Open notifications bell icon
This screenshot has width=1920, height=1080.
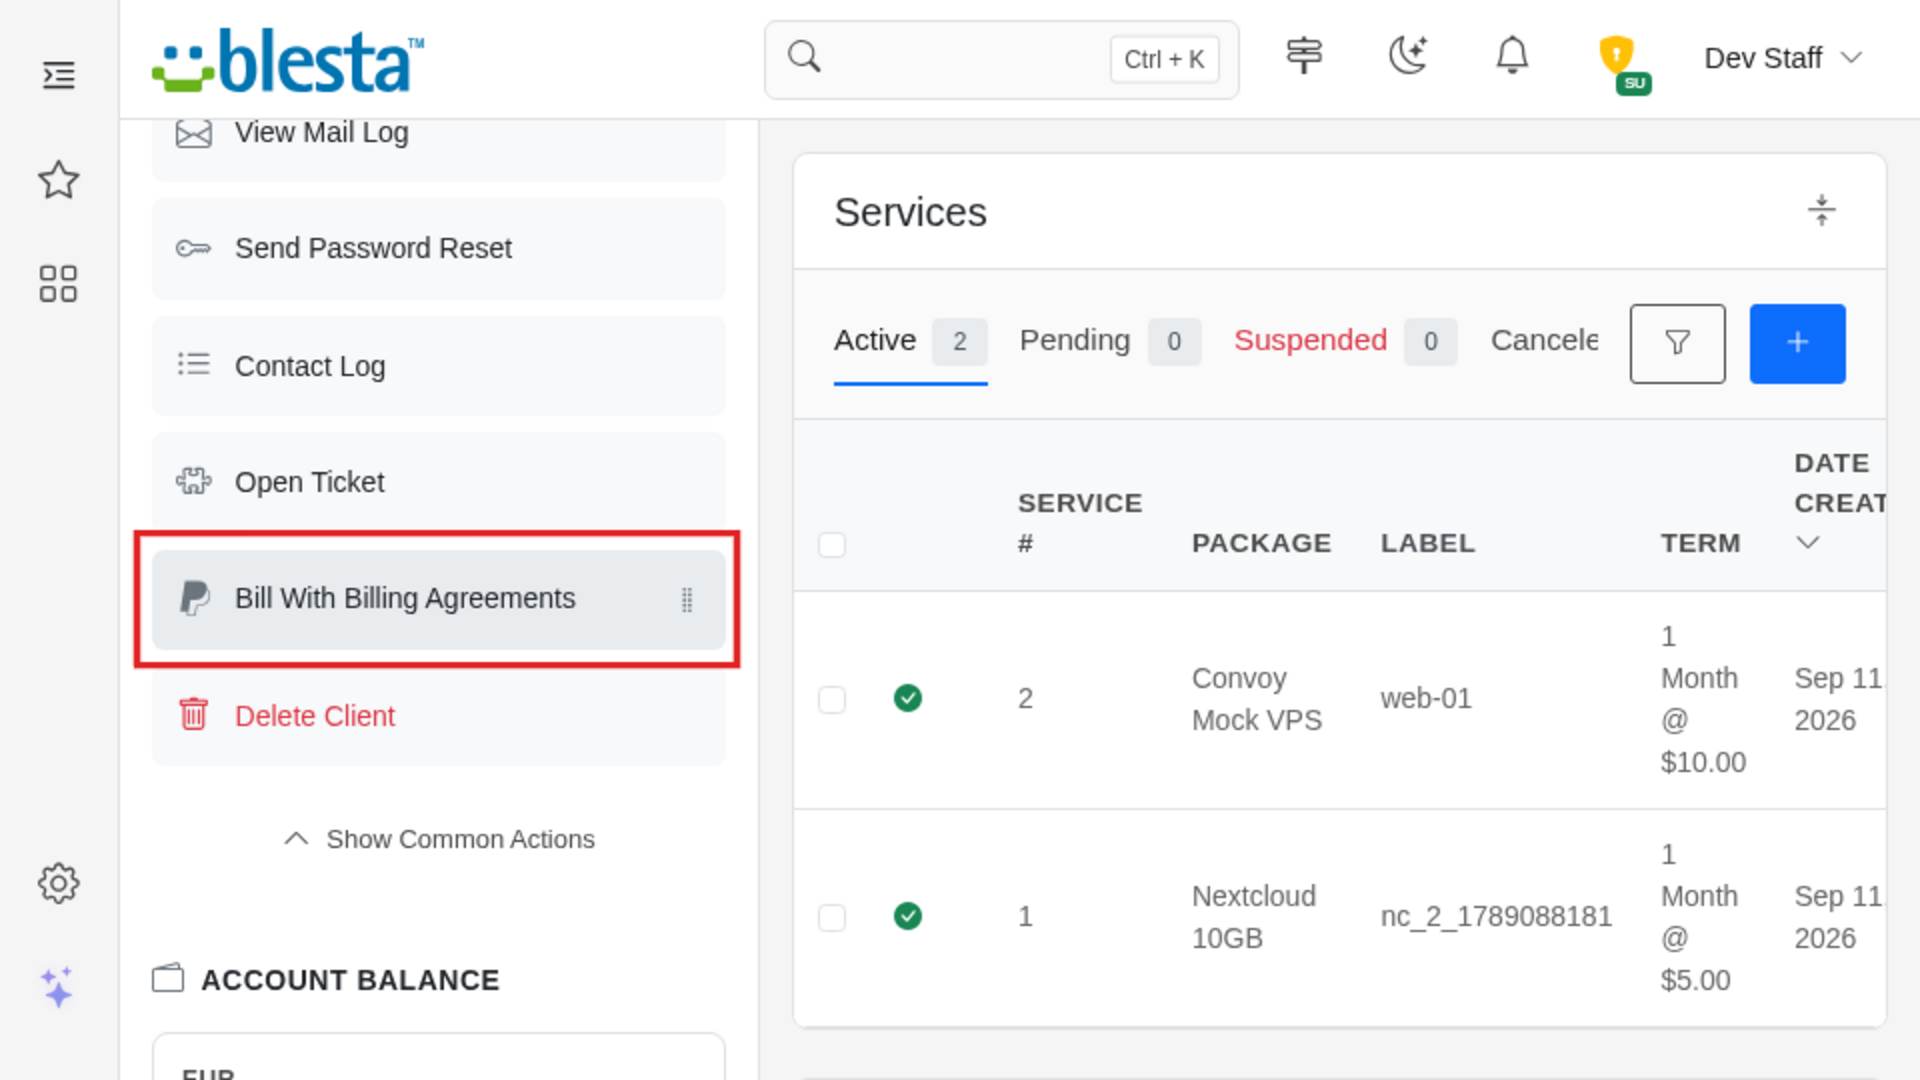pos(1512,55)
